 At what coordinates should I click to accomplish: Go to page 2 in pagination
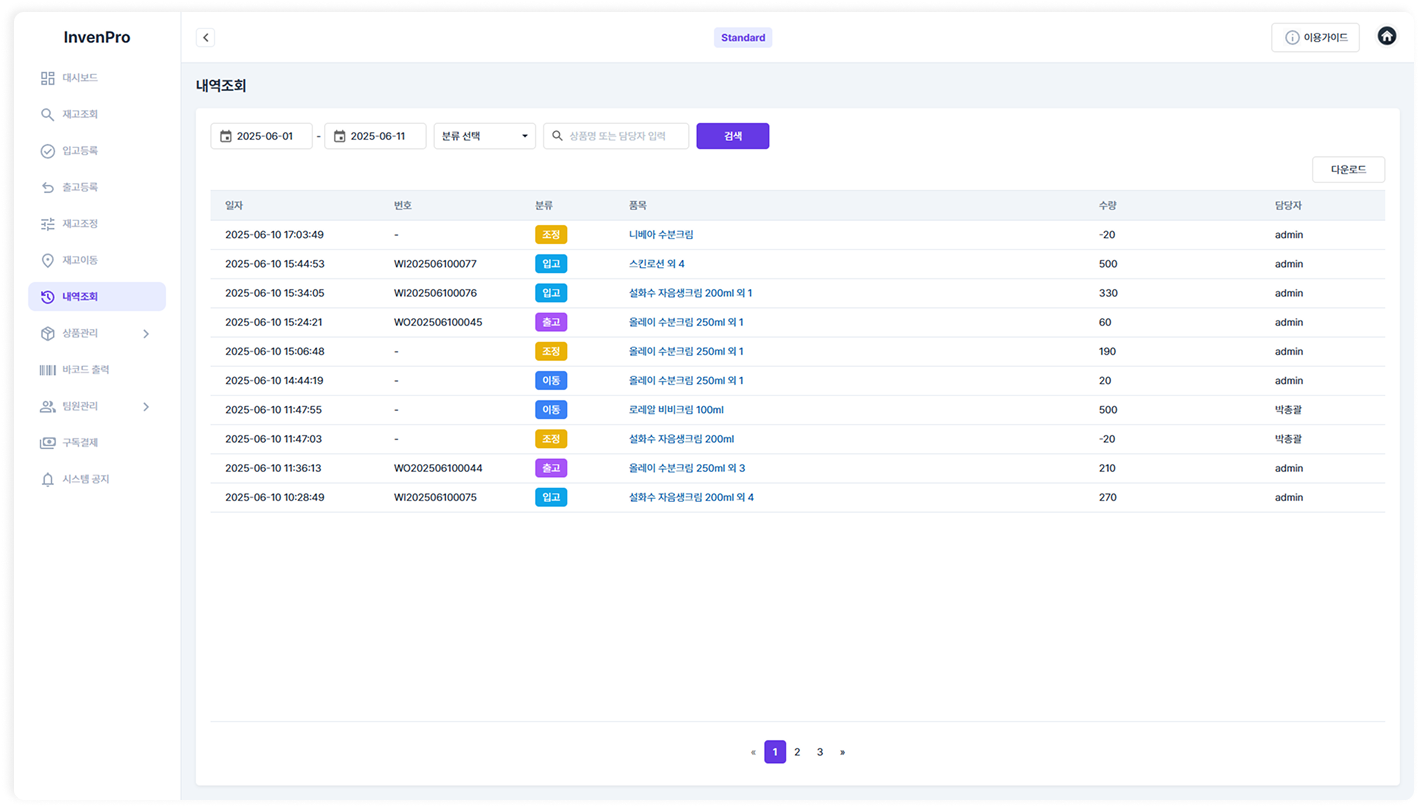pyautogui.click(x=797, y=752)
